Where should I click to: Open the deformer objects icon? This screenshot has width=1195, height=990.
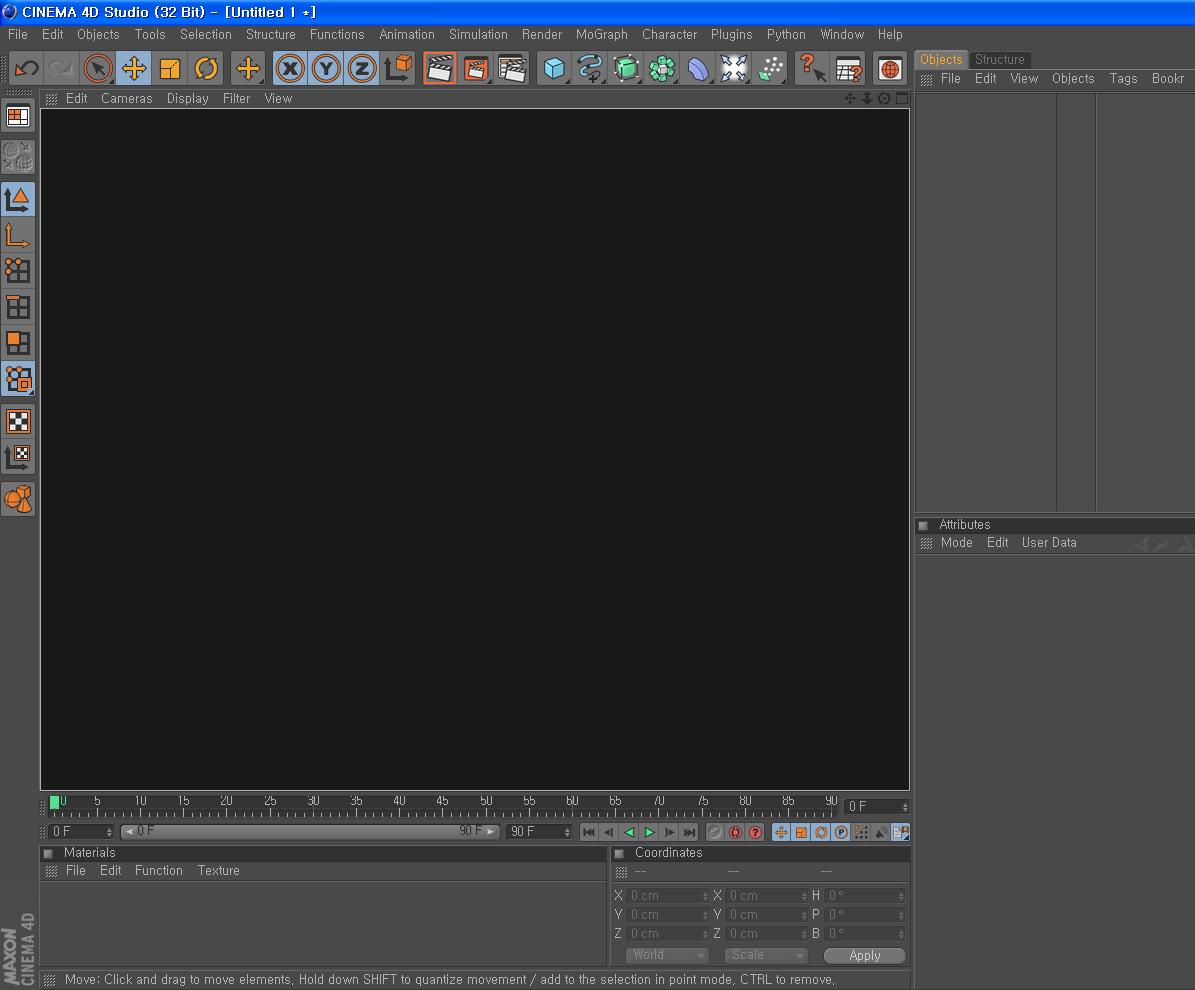[x=697, y=69]
